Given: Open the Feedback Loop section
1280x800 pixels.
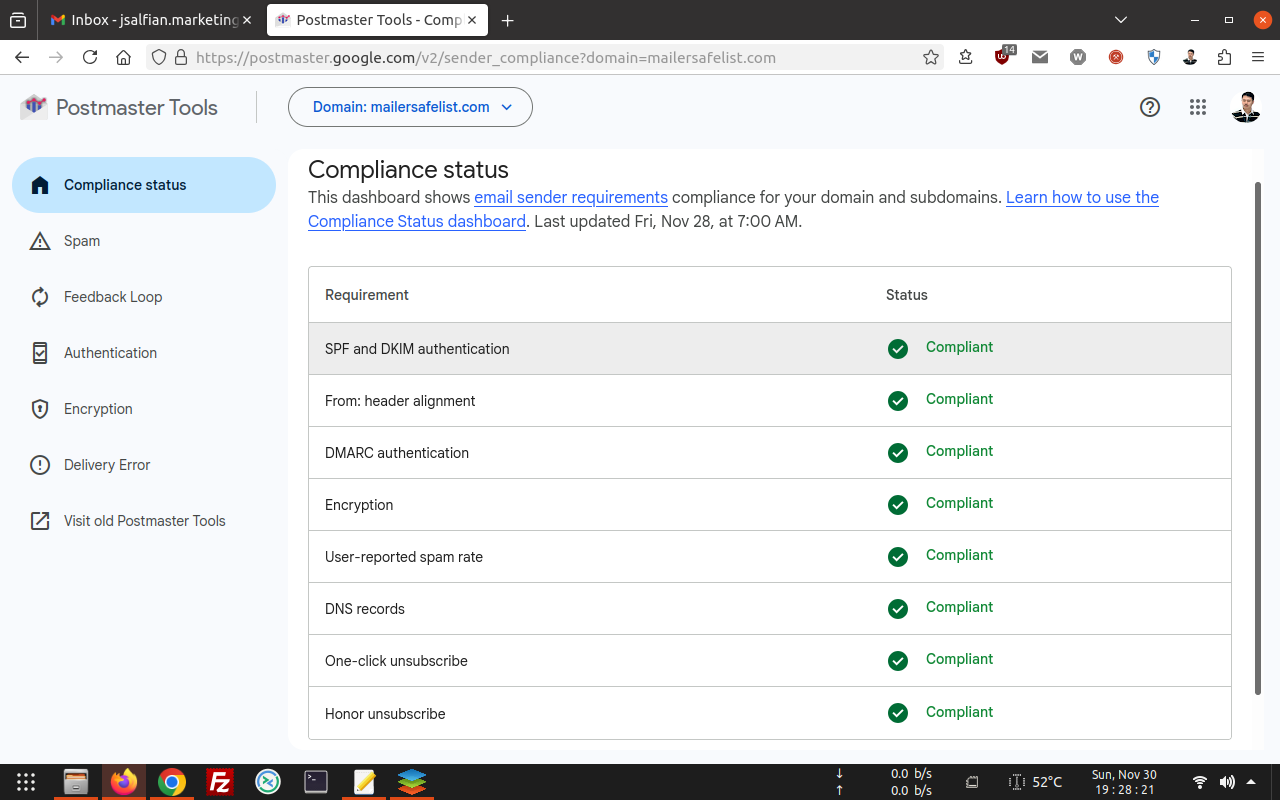Looking at the screenshot, I should tap(112, 297).
